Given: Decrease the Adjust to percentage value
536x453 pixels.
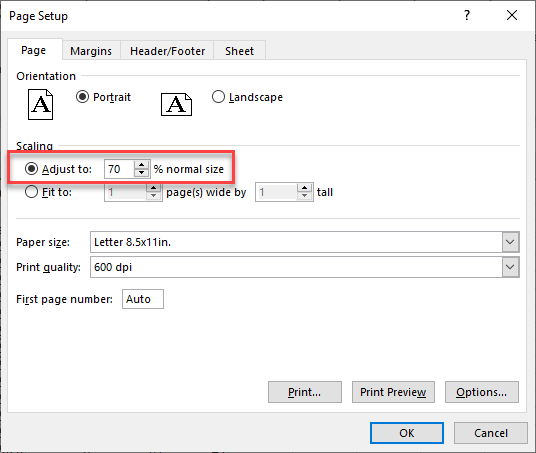Looking at the screenshot, I should [141, 173].
